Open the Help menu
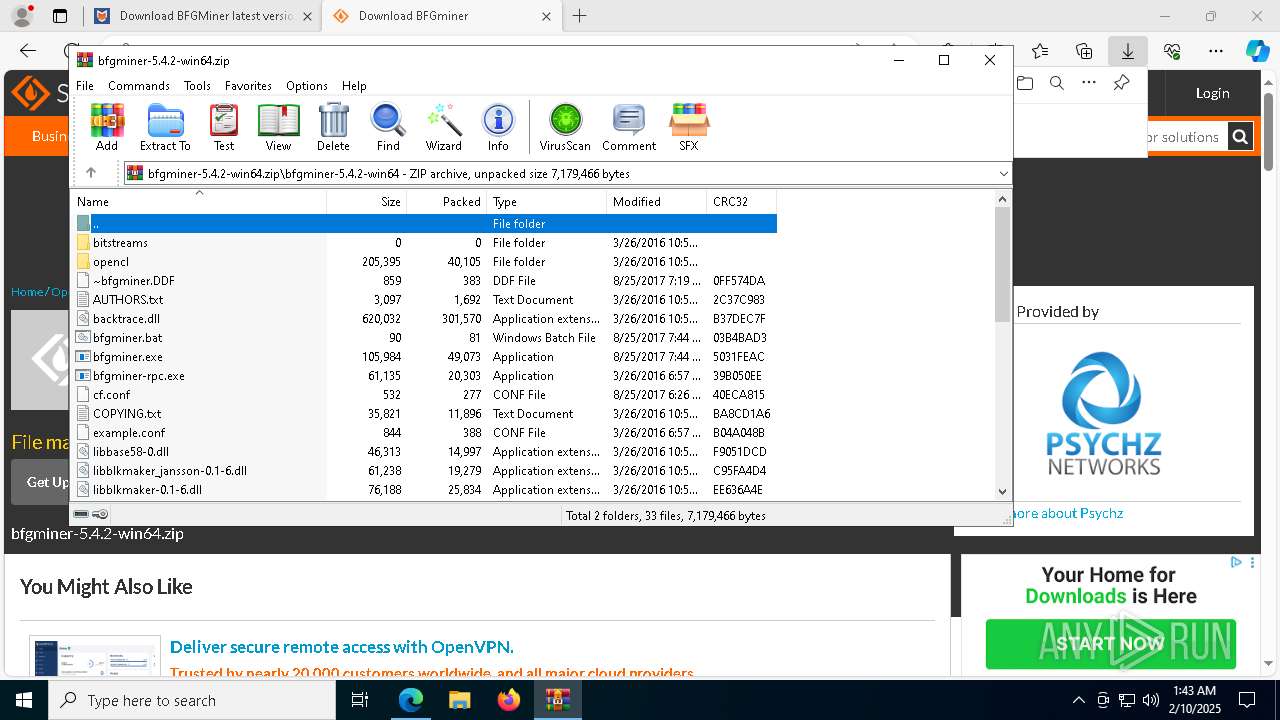1280x720 pixels. [354, 86]
